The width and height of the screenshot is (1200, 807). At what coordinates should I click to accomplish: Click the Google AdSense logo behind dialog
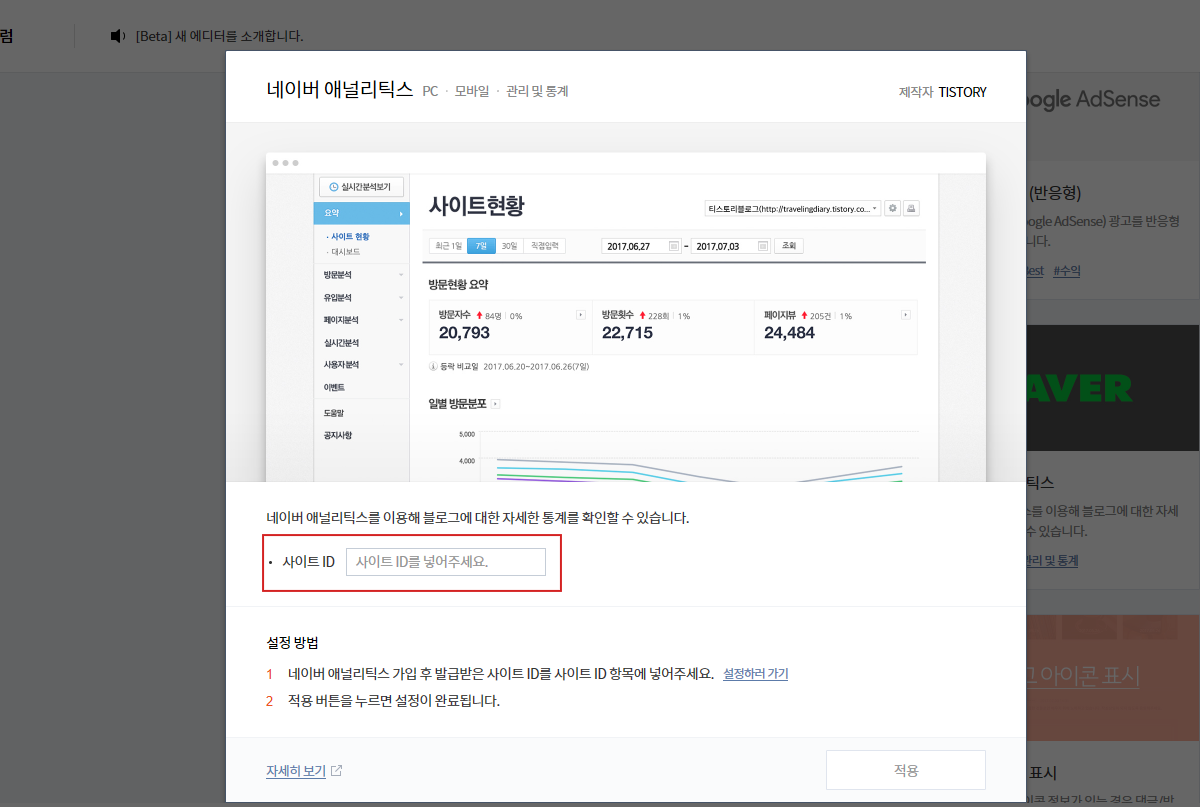pyautogui.click(x=1093, y=99)
